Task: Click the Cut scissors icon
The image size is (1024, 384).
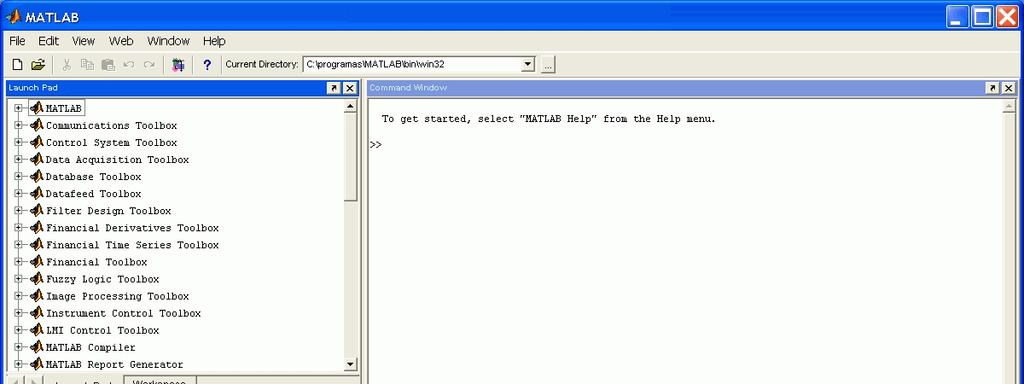Action: click(67, 65)
